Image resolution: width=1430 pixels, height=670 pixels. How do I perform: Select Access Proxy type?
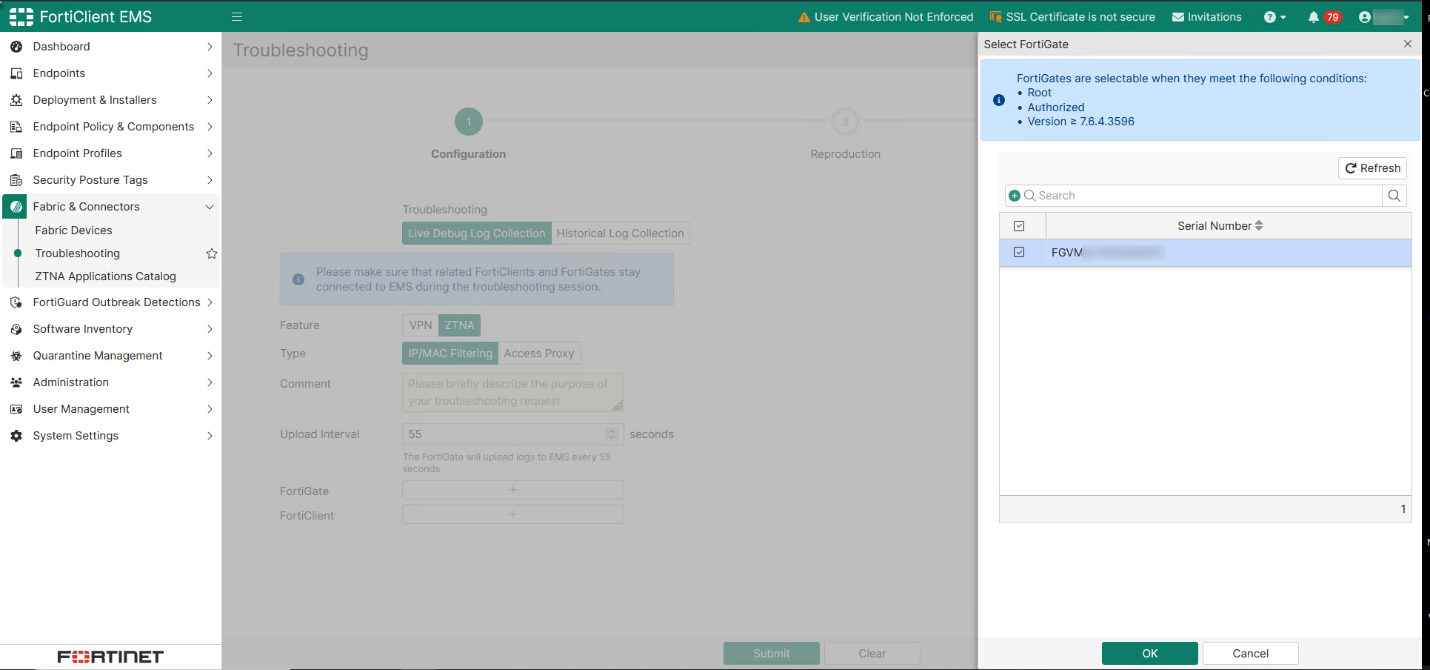click(539, 353)
